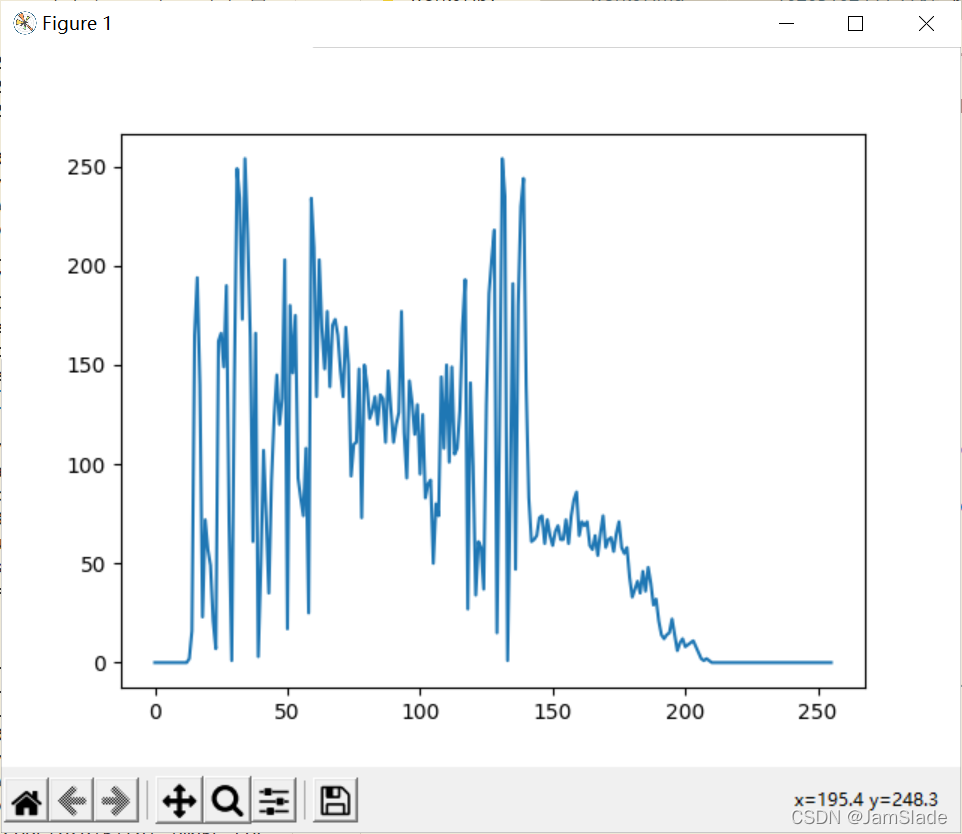Click the y-axis label 100

87,465
